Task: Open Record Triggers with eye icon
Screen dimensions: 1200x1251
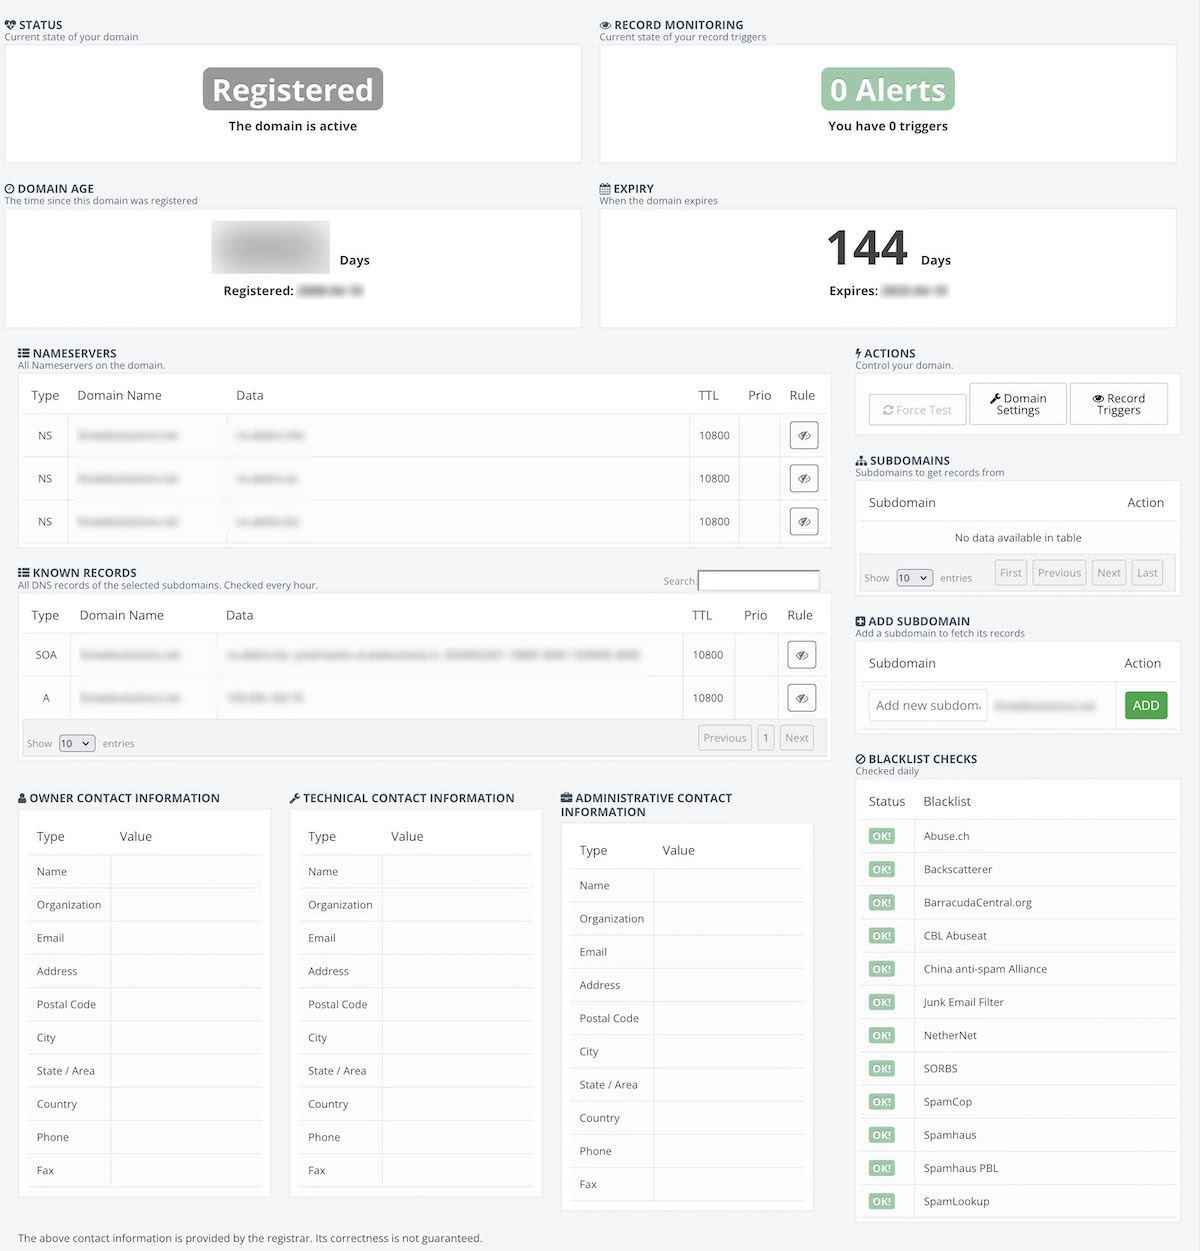Action: 1118,404
